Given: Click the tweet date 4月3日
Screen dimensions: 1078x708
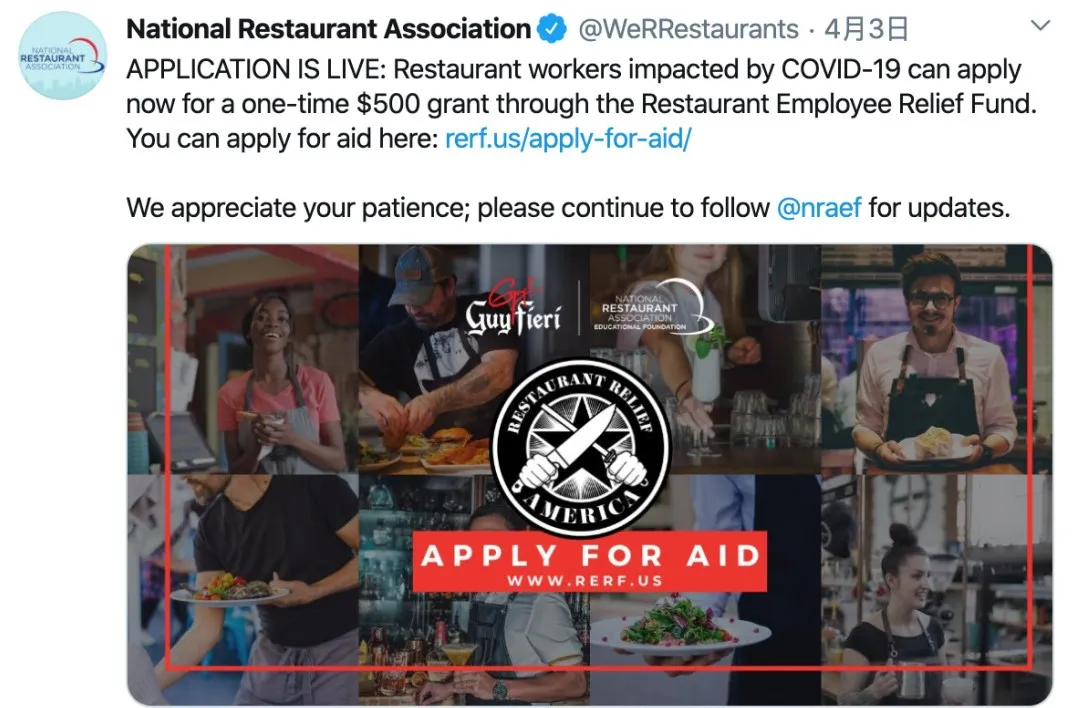Looking at the screenshot, I should pyautogui.click(x=866, y=30).
